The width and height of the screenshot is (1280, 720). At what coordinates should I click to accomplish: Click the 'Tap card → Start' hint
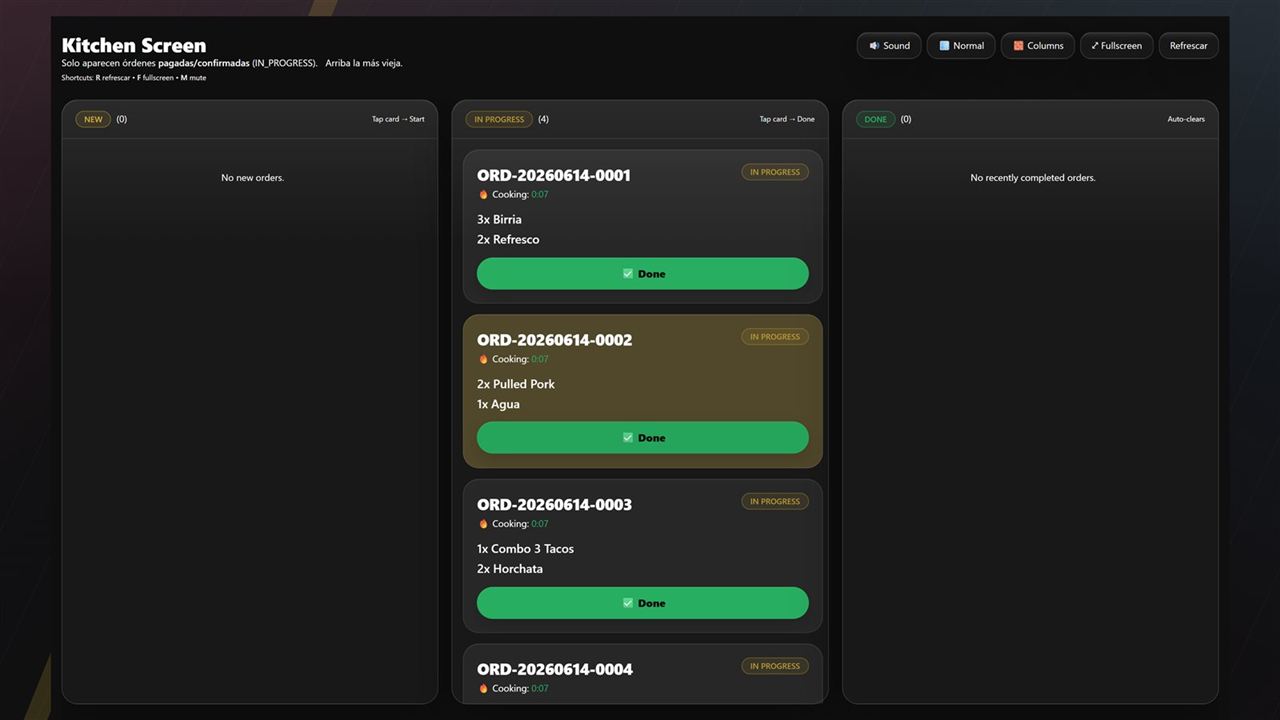(x=398, y=119)
